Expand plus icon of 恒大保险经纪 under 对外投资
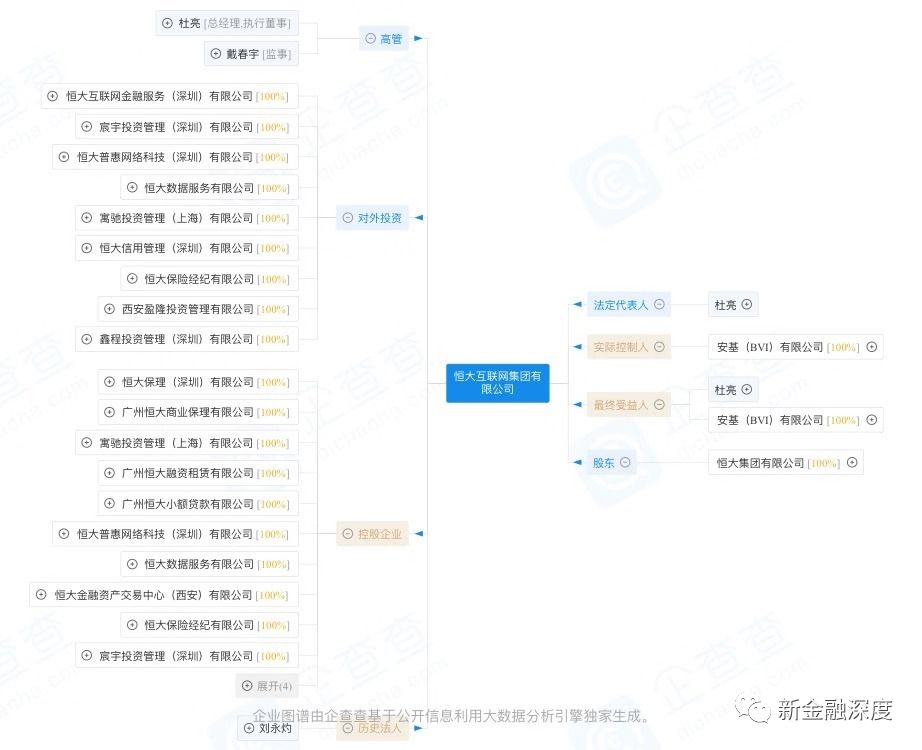Image resolution: width=922 pixels, height=750 pixels. (132, 278)
